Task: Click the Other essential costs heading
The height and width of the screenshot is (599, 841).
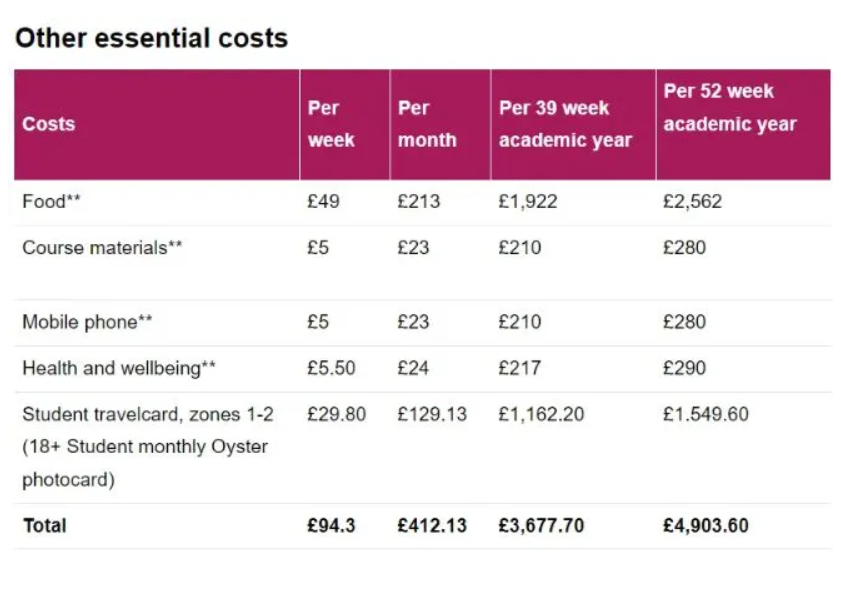Action: 152,38
